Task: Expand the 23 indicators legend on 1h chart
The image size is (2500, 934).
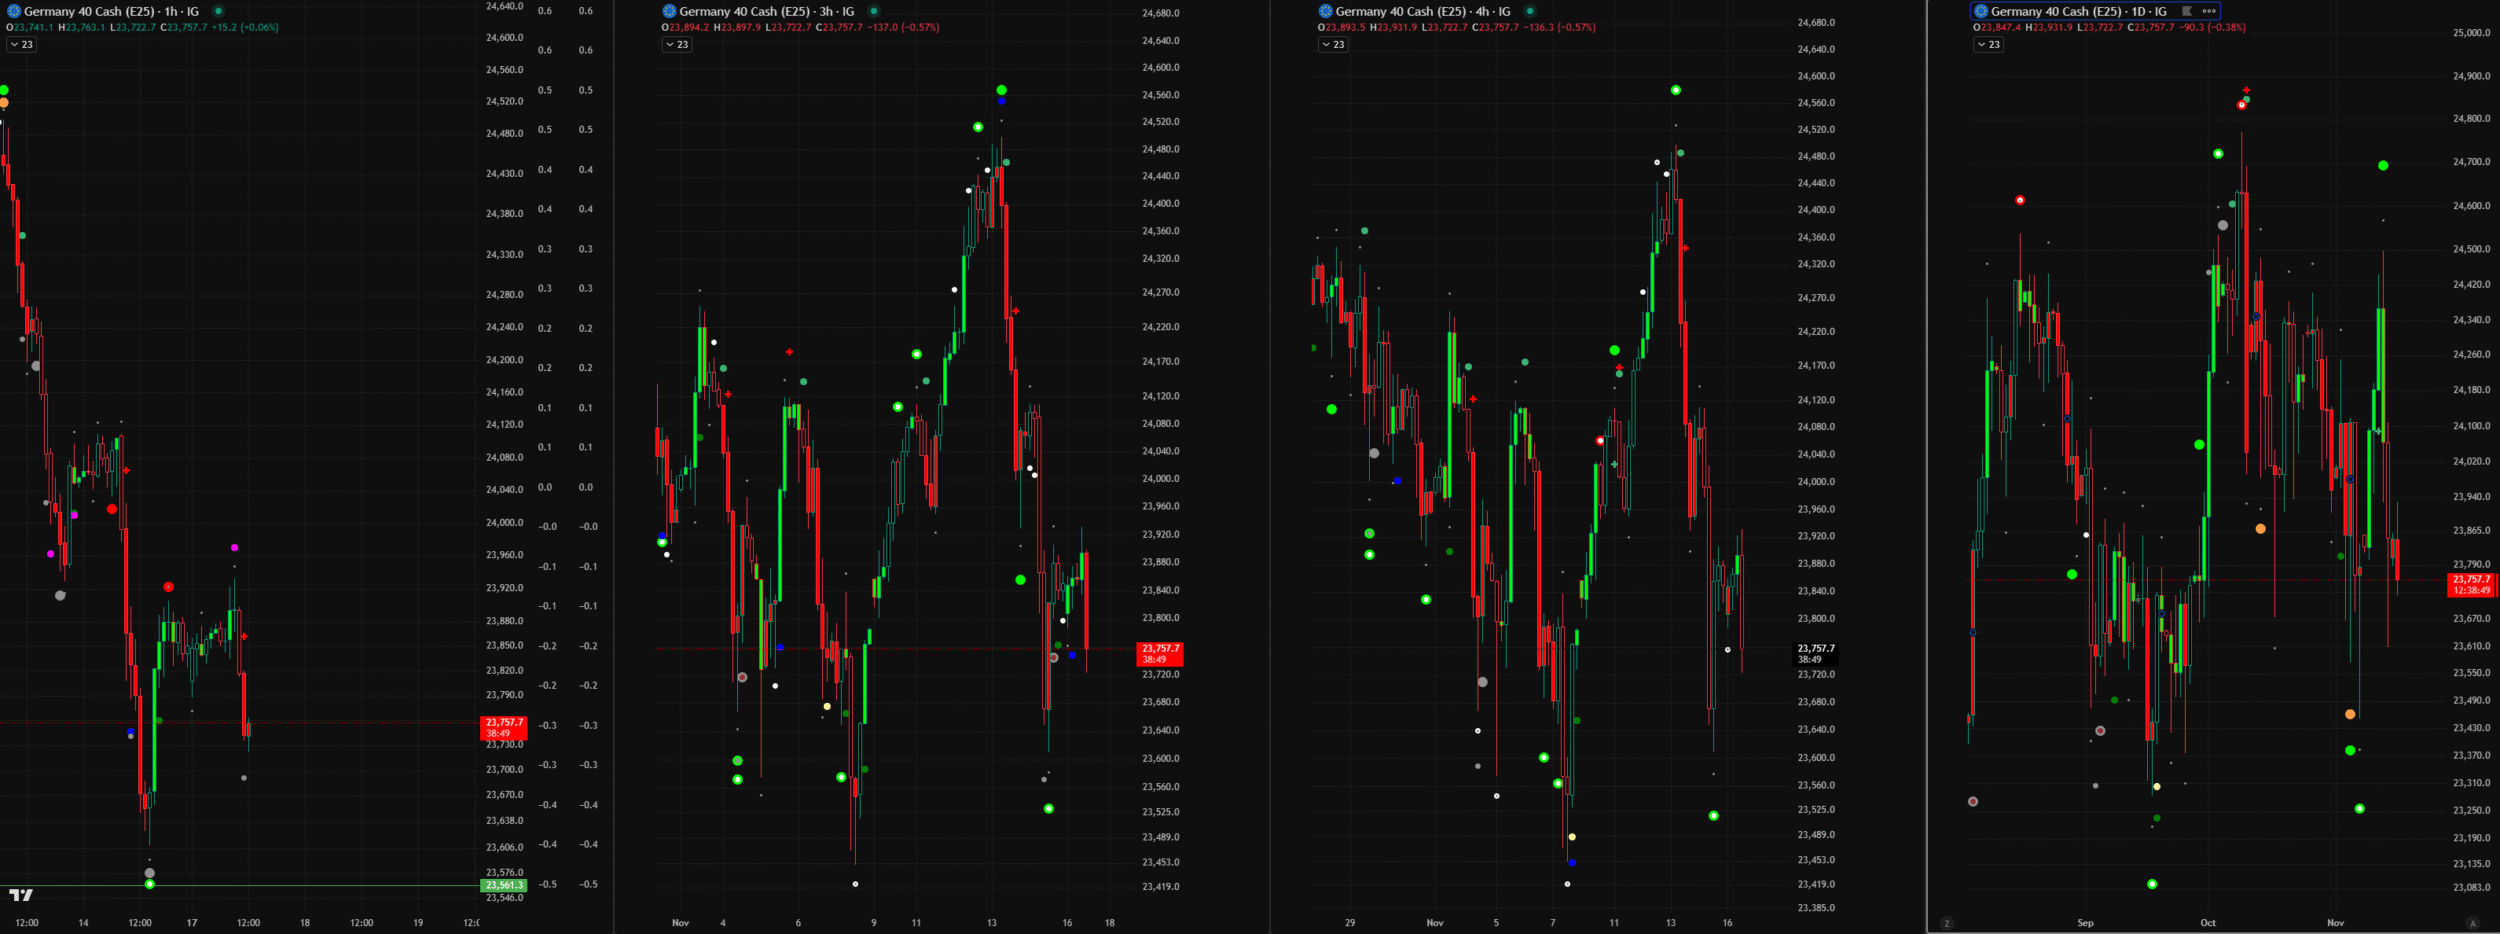Action: (21, 45)
